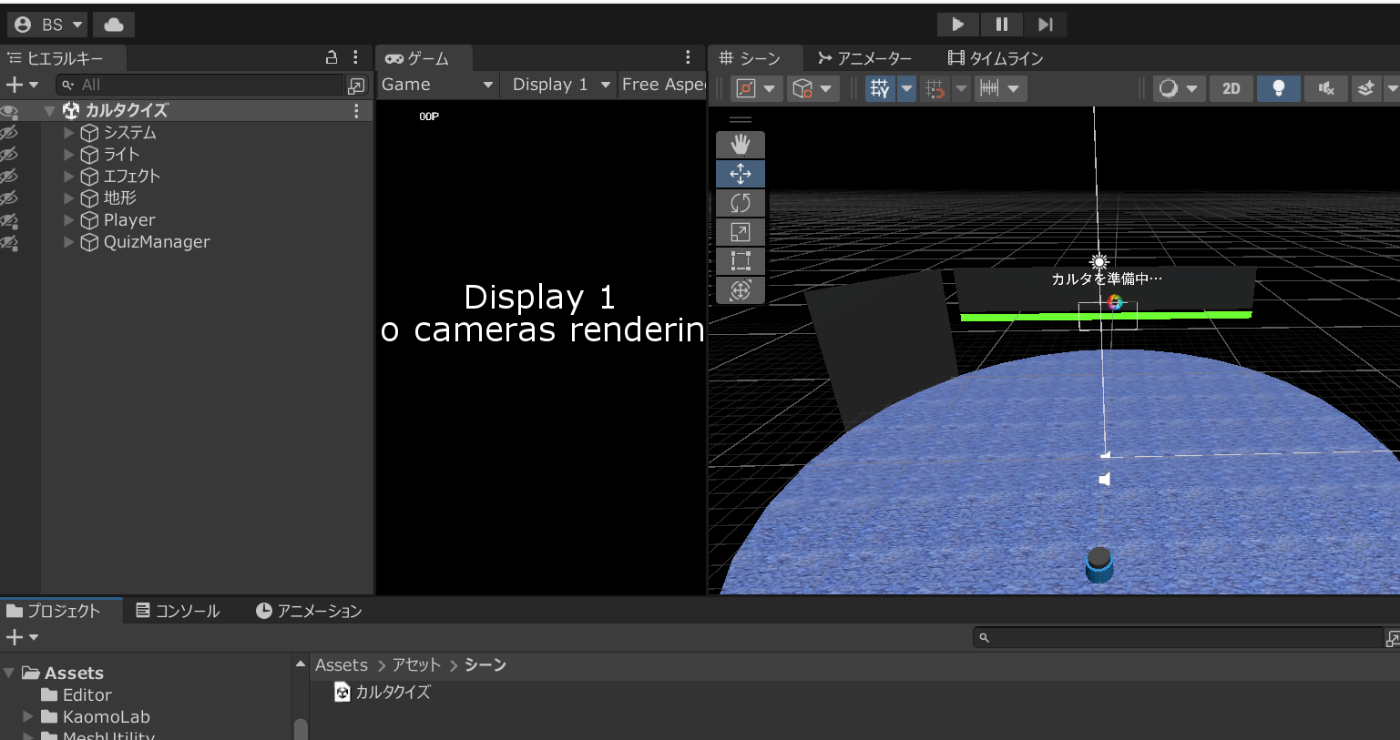Advance one frame with the Step button
This screenshot has height=740, width=1400.
tap(1045, 24)
